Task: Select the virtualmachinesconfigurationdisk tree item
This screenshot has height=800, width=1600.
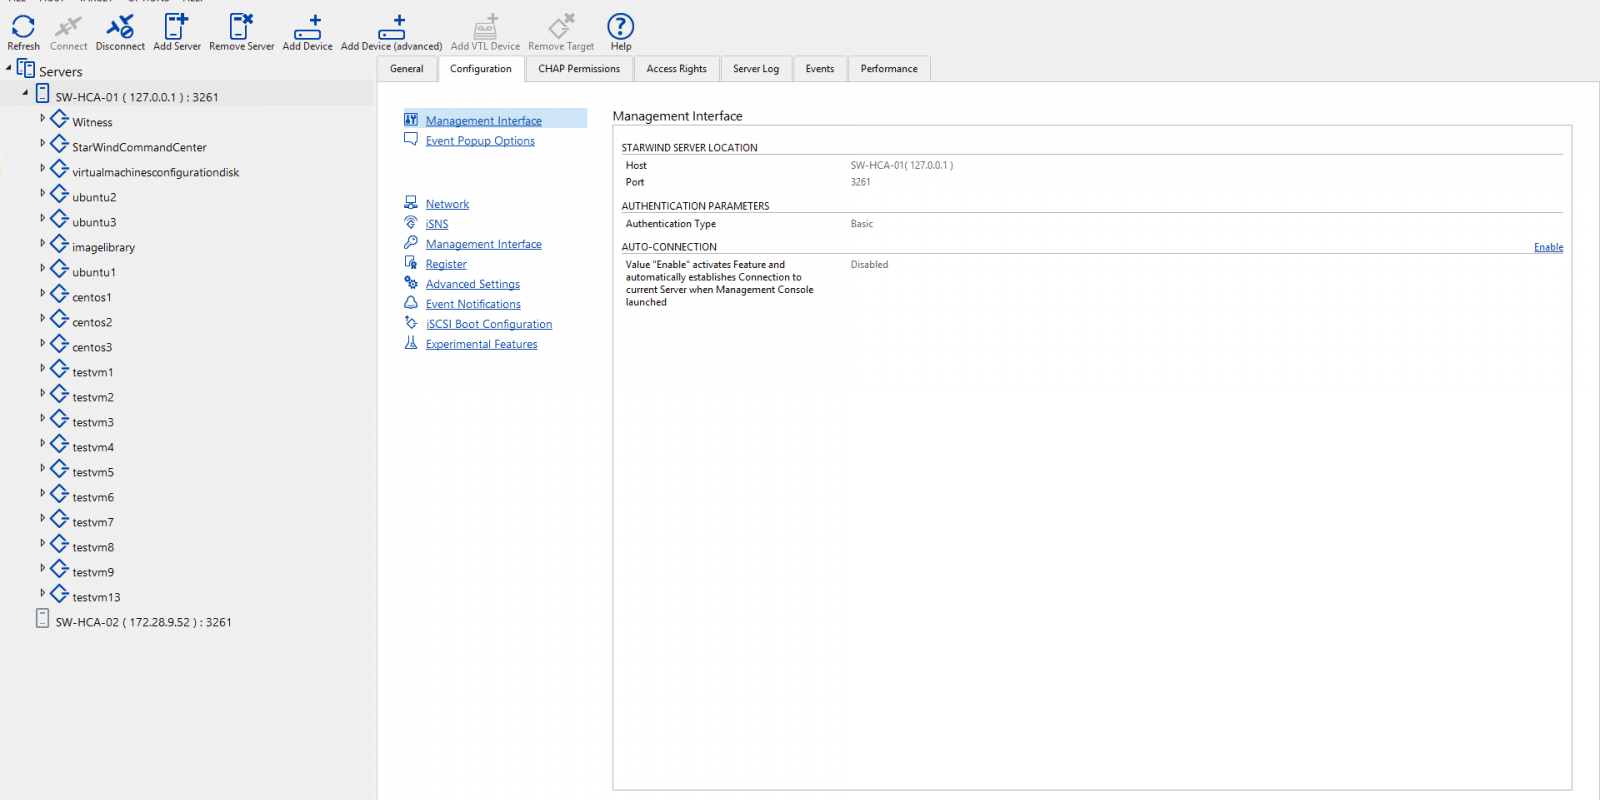Action: 155,172
